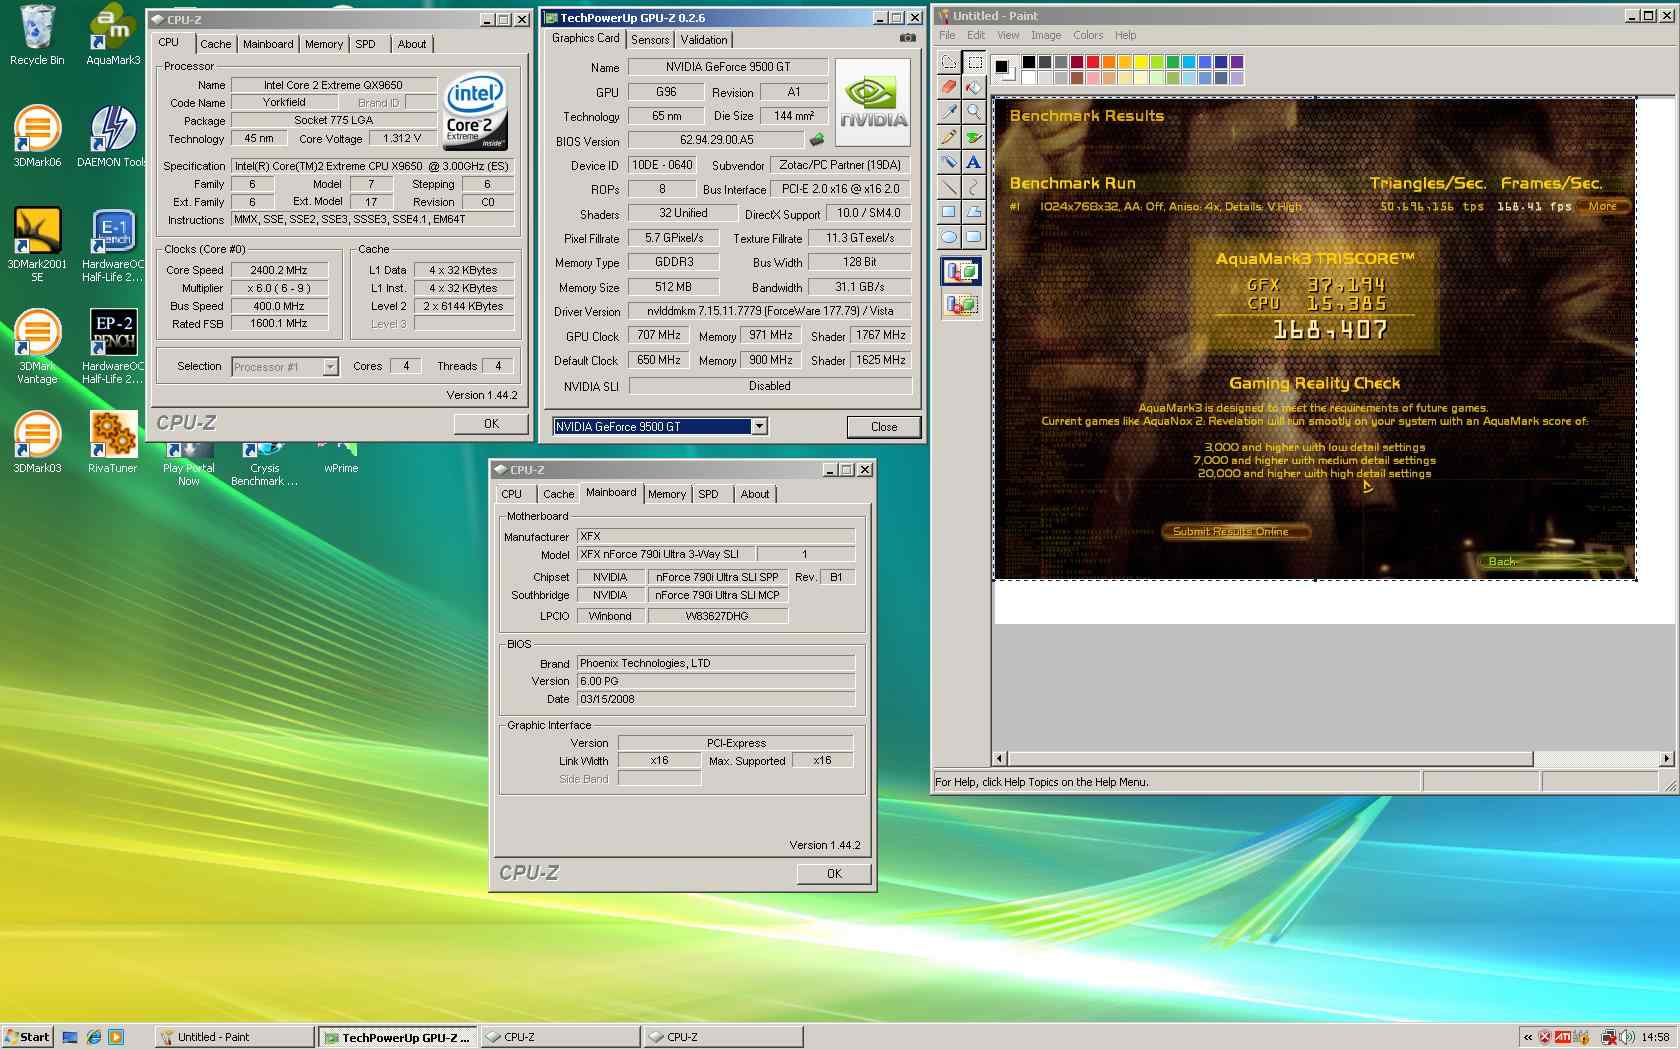This screenshot has width=1680, height=1050.
Task: Switch to TechPowerUp GPU-Z taskbar button
Action: click(x=398, y=1037)
